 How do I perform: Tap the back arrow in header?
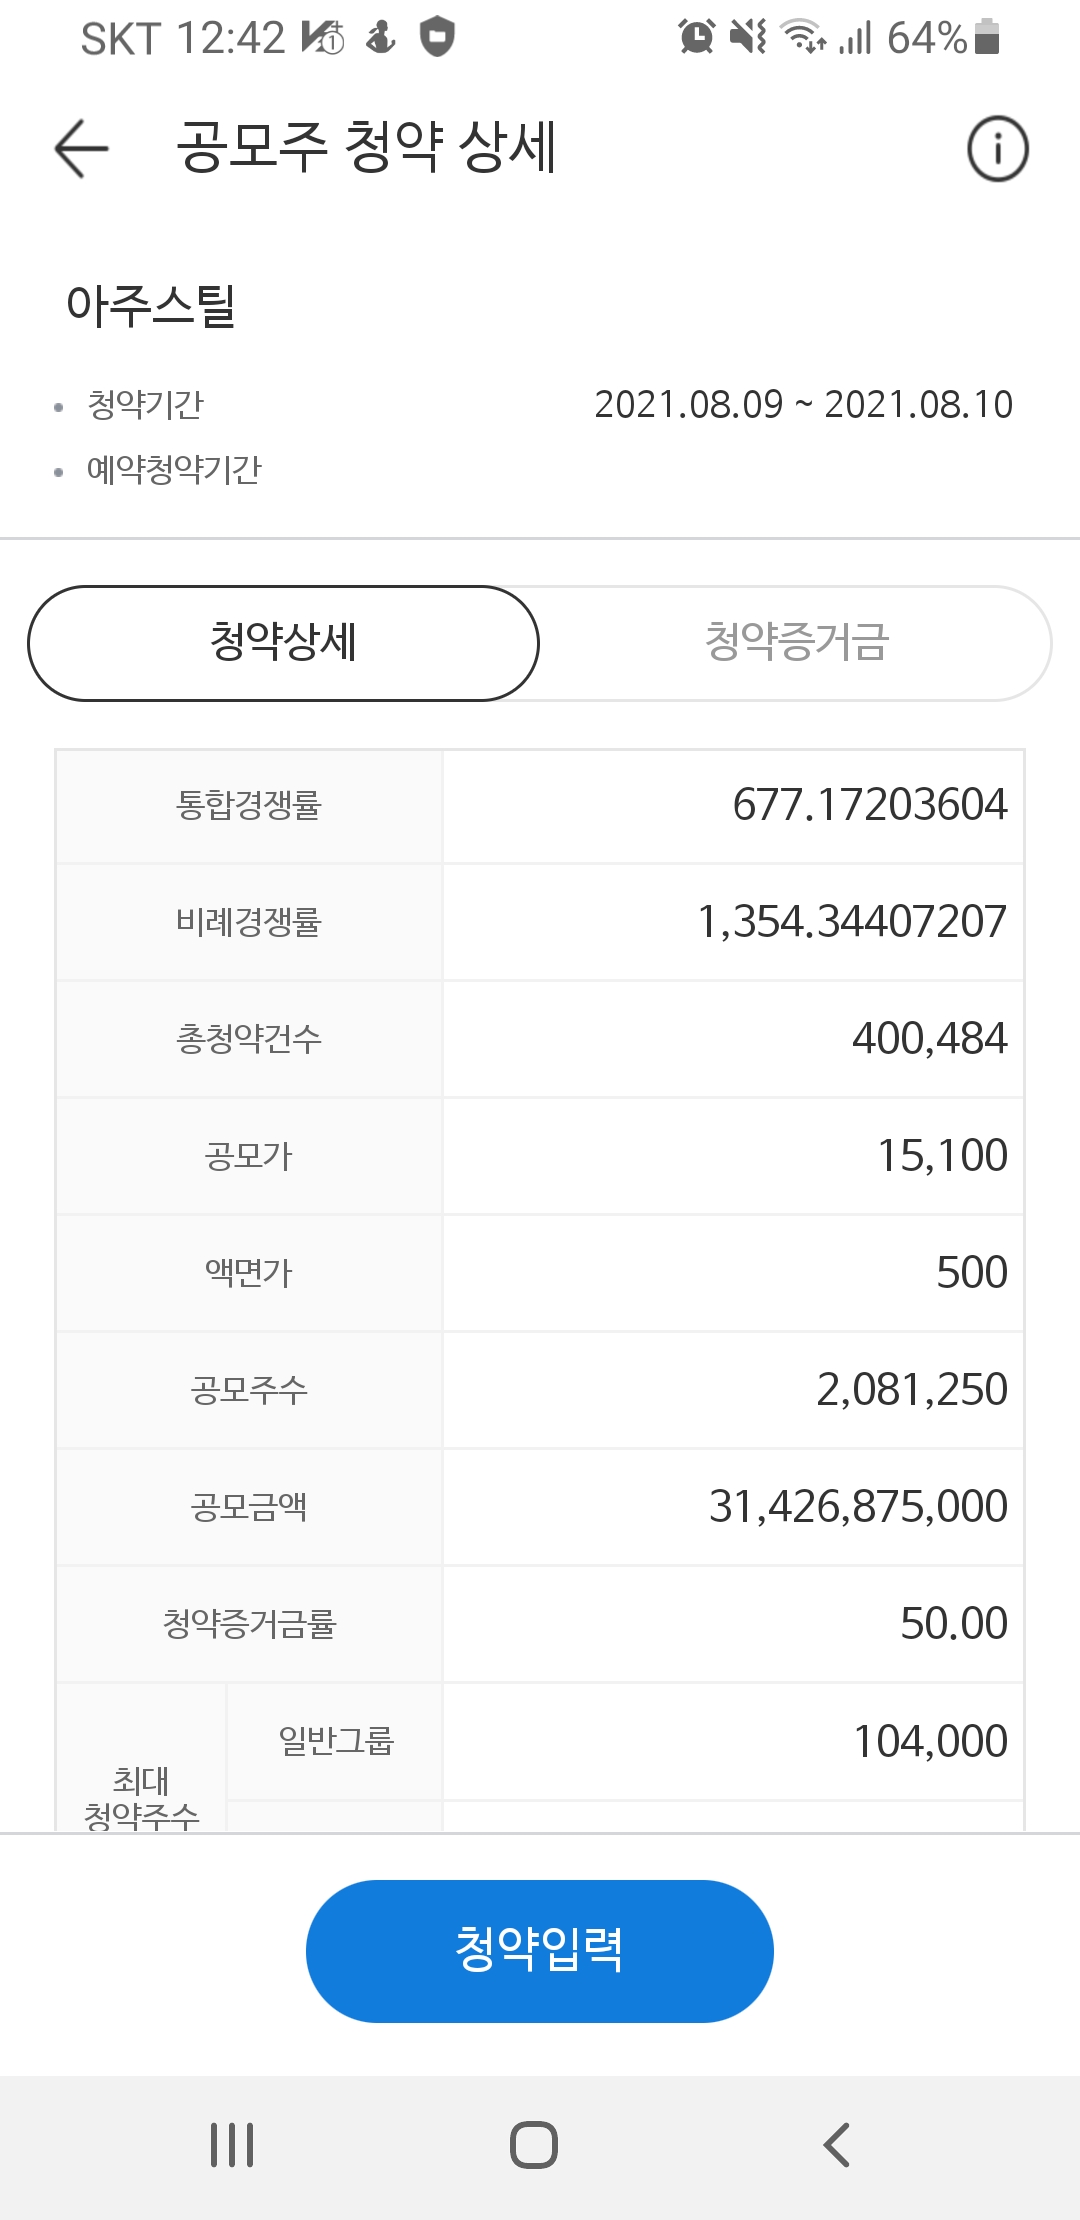tap(82, 148)
